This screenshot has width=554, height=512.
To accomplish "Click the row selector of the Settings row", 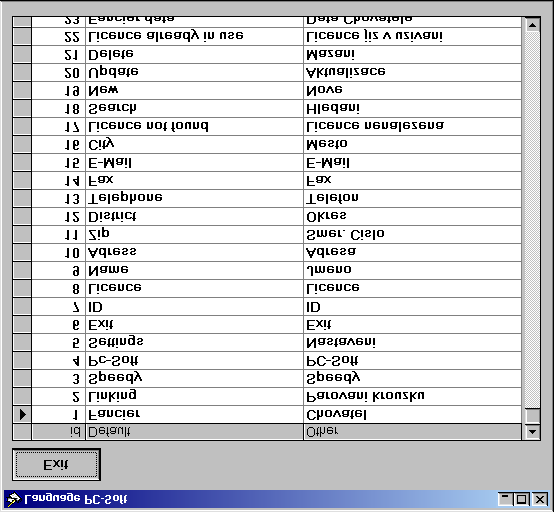I will (x=22, y=342).
